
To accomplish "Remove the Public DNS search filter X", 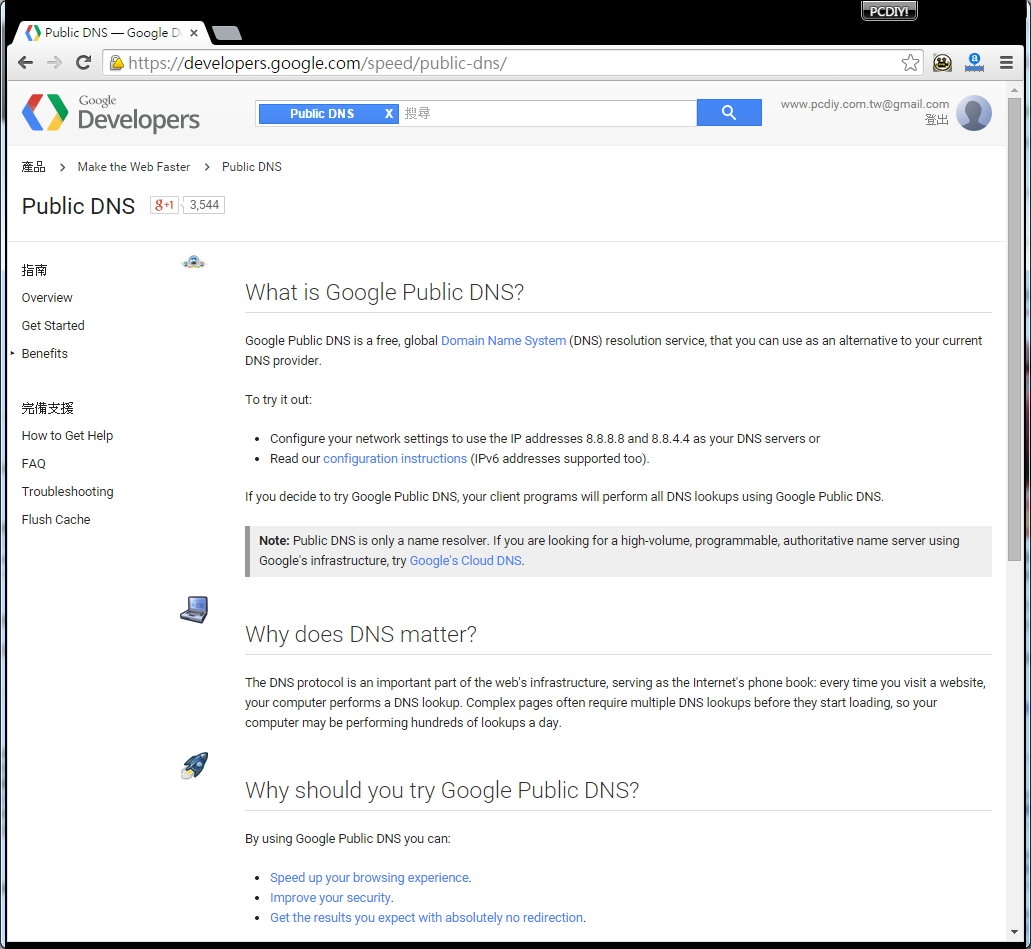I will [x=389, y=114].
